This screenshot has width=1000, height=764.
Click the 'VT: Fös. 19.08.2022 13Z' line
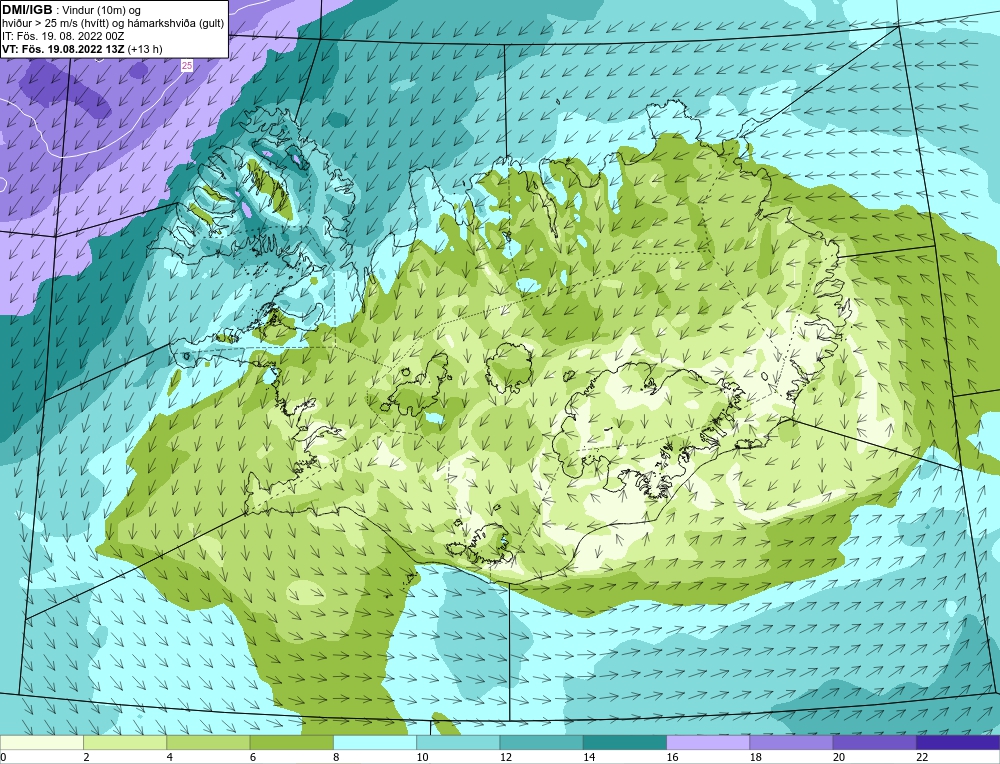click(64, 49)
